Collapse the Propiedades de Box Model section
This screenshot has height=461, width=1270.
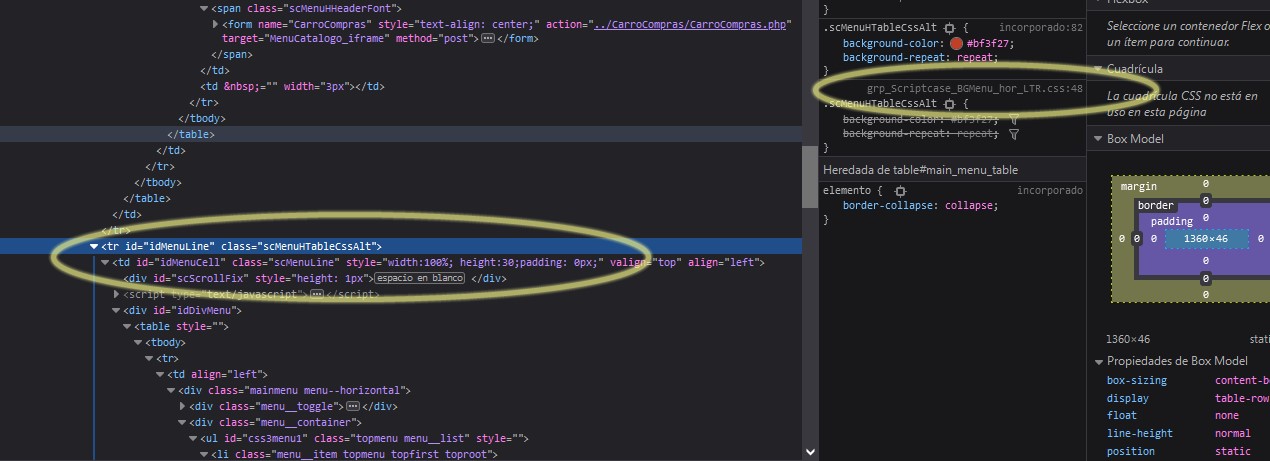(x=1097, y=361)
